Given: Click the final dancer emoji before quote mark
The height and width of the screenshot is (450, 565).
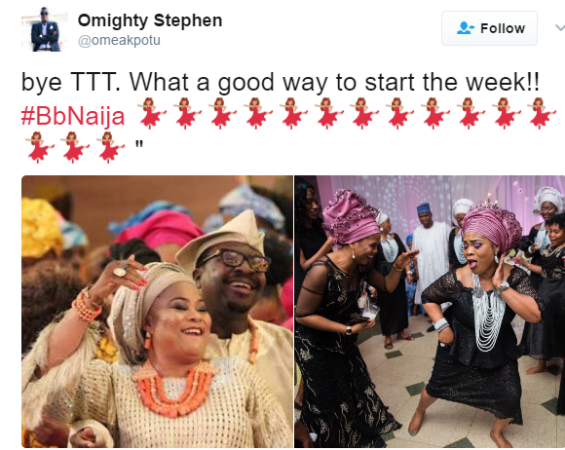Looking at the screenshot, I should pyautogui.click(x=110, y=147).
